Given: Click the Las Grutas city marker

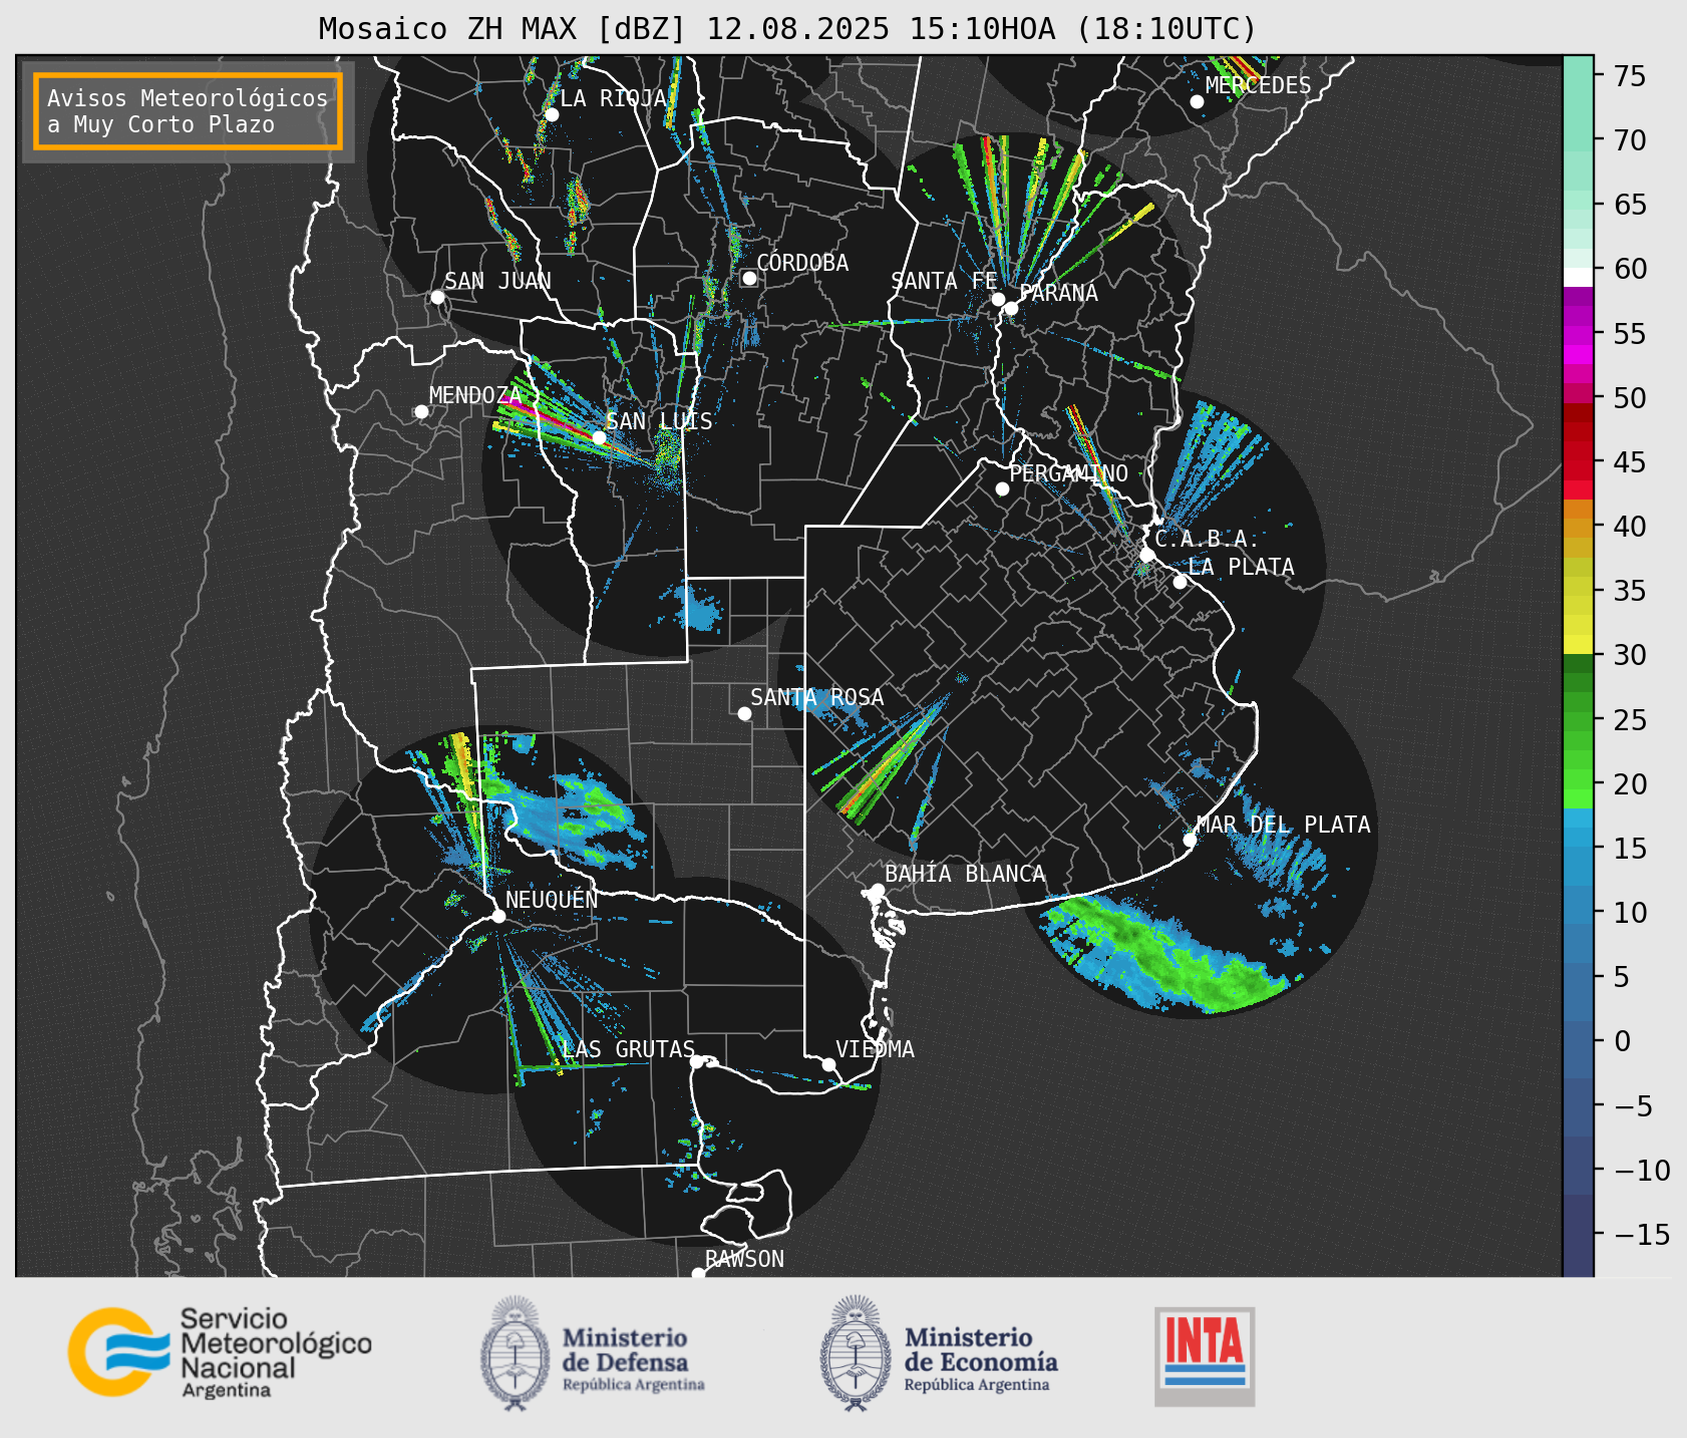Looking at the screenshot, I should tap(696, 1062).
